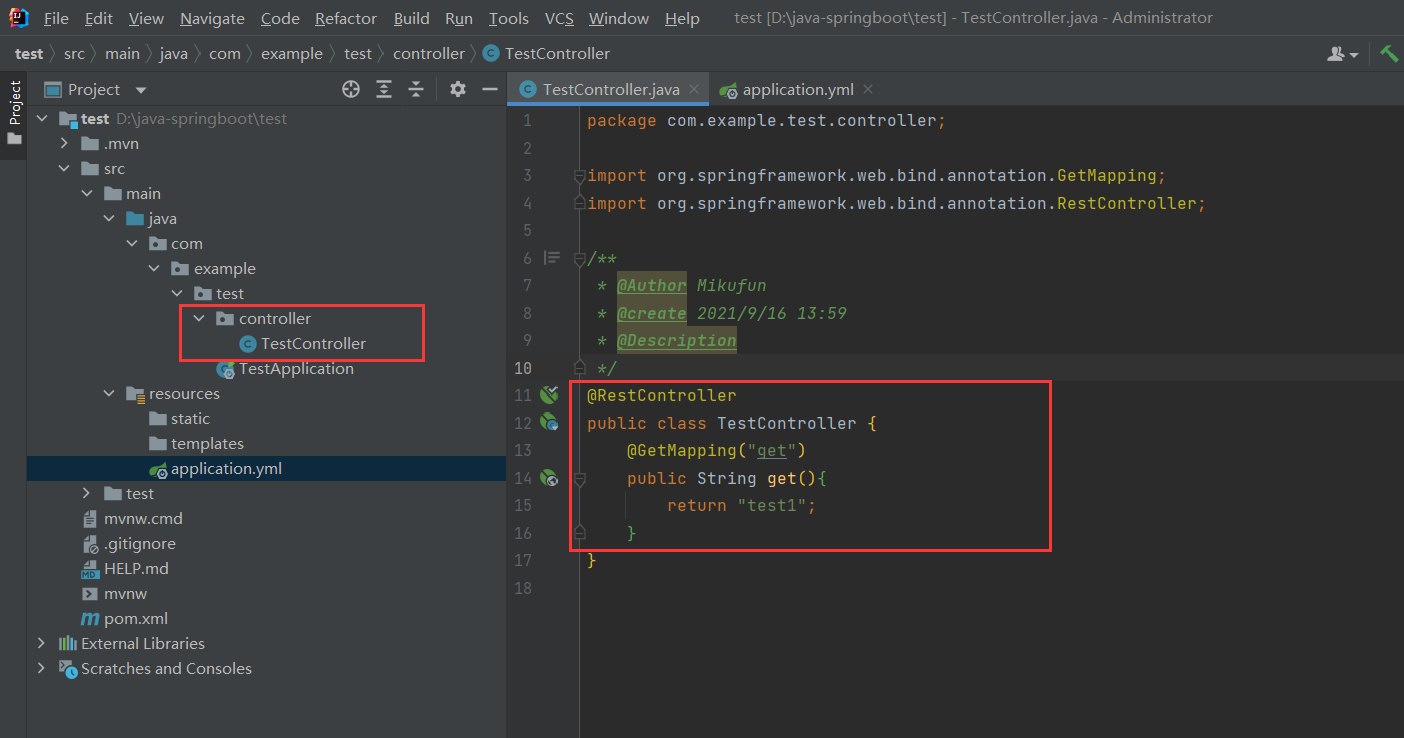Click the Build project hammer icon

tap(1389, 54)
